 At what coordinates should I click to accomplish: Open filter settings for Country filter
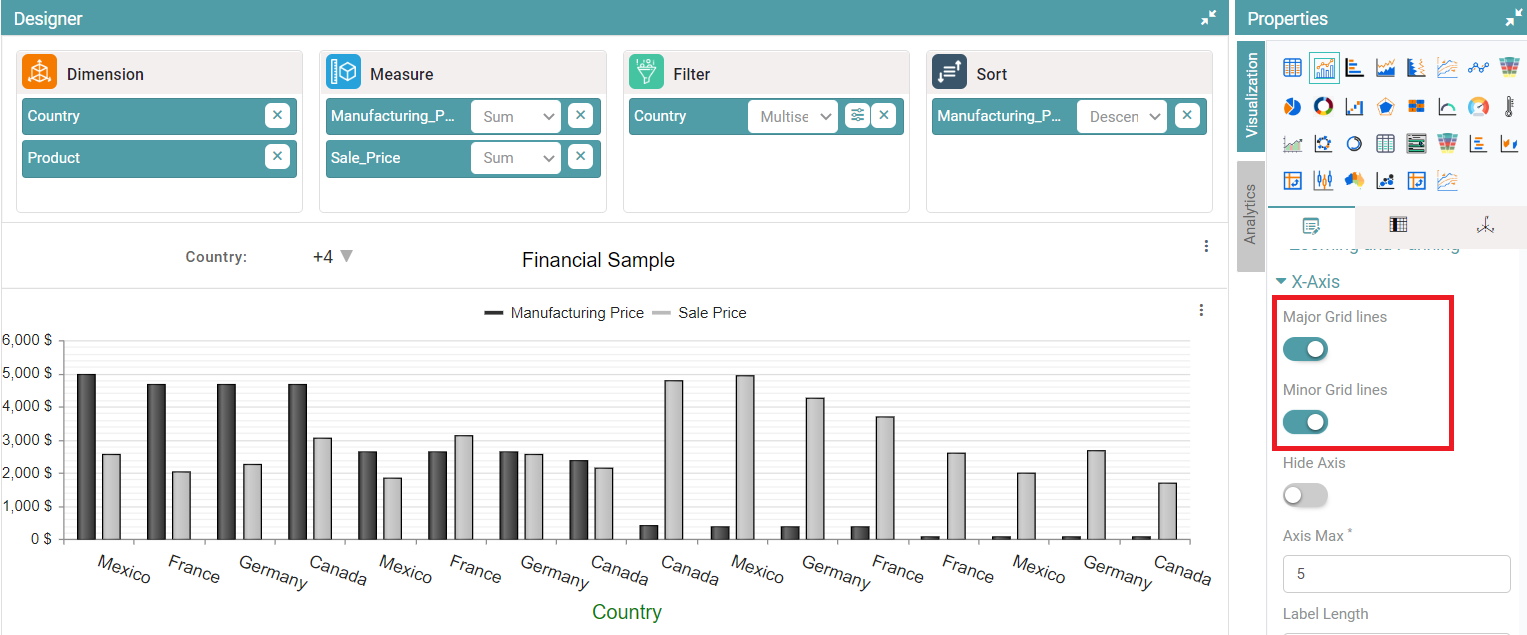click(857, 116)
